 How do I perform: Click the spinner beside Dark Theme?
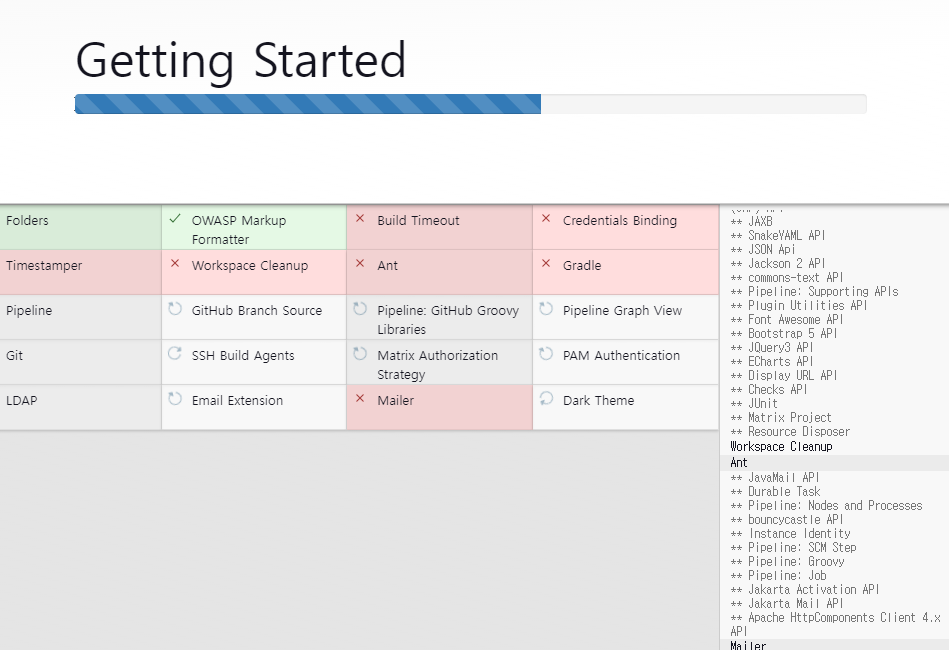pos(546,398)
